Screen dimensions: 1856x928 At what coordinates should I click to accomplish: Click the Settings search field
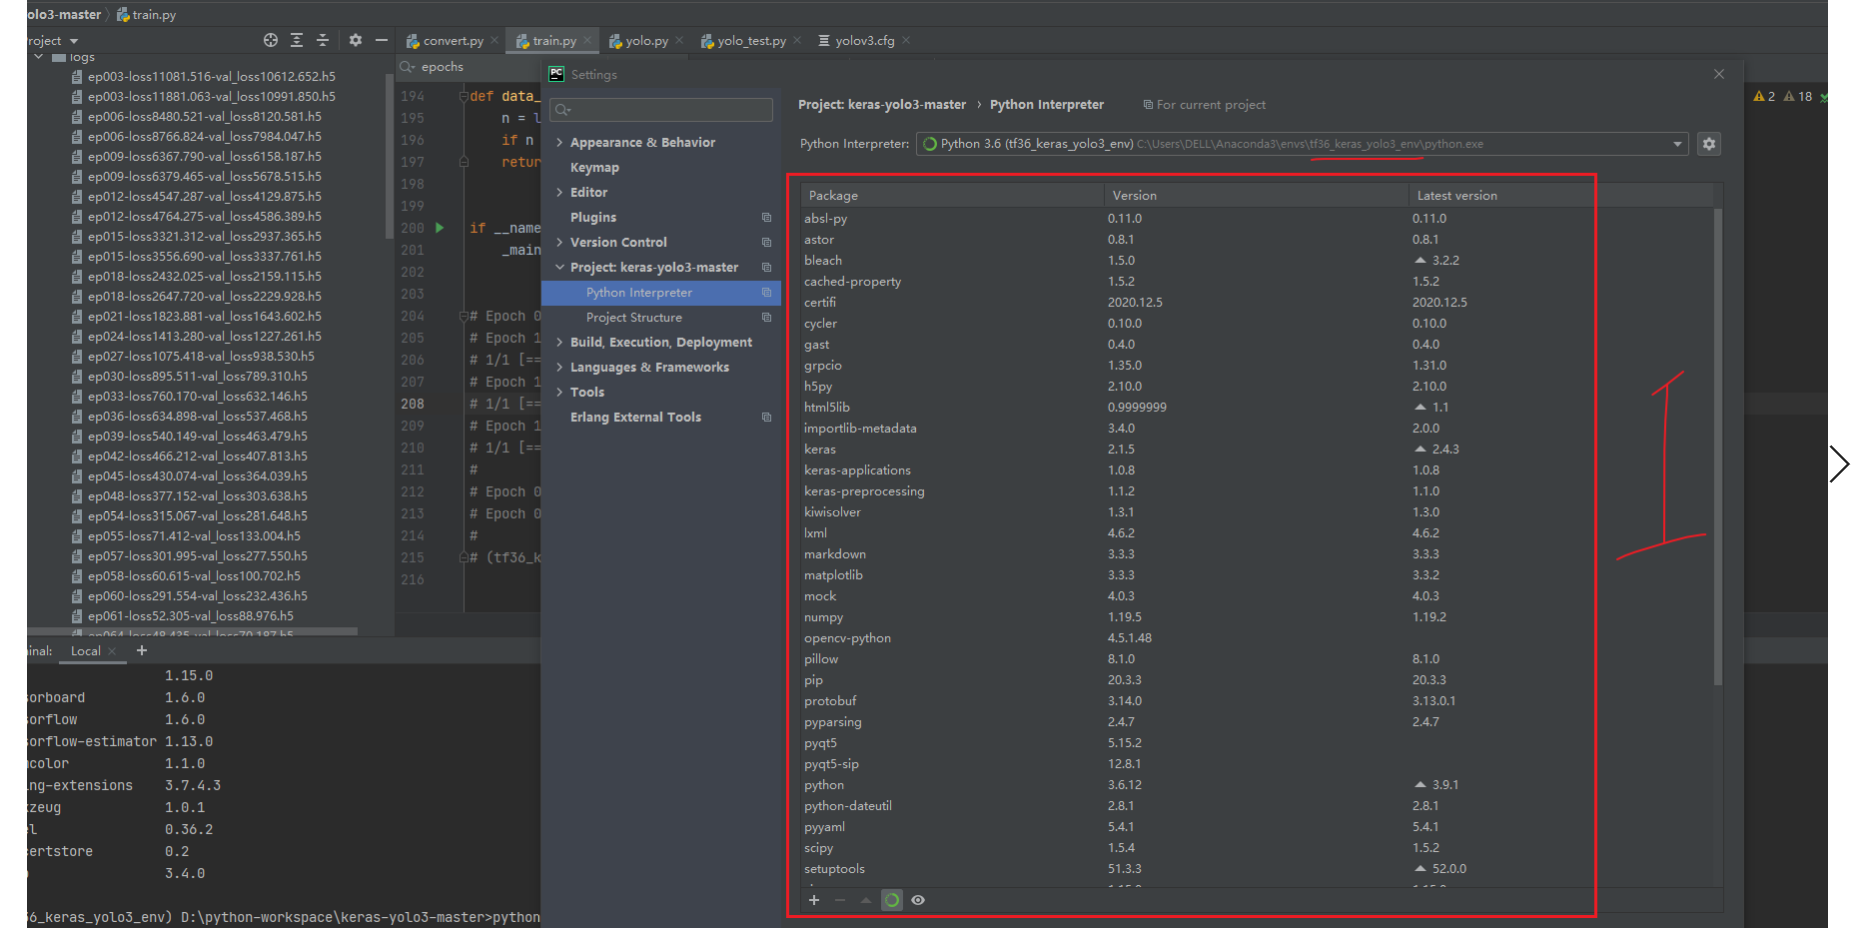coord(662,109)
